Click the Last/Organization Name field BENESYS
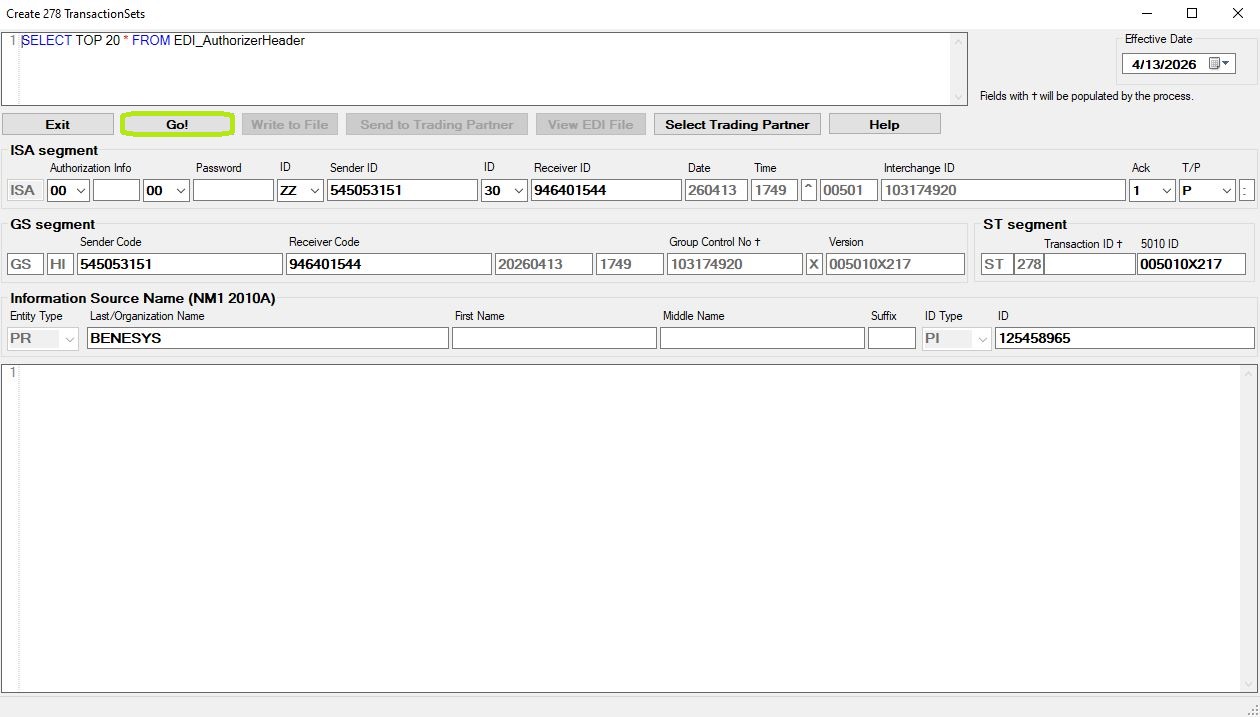 point(268,338)
